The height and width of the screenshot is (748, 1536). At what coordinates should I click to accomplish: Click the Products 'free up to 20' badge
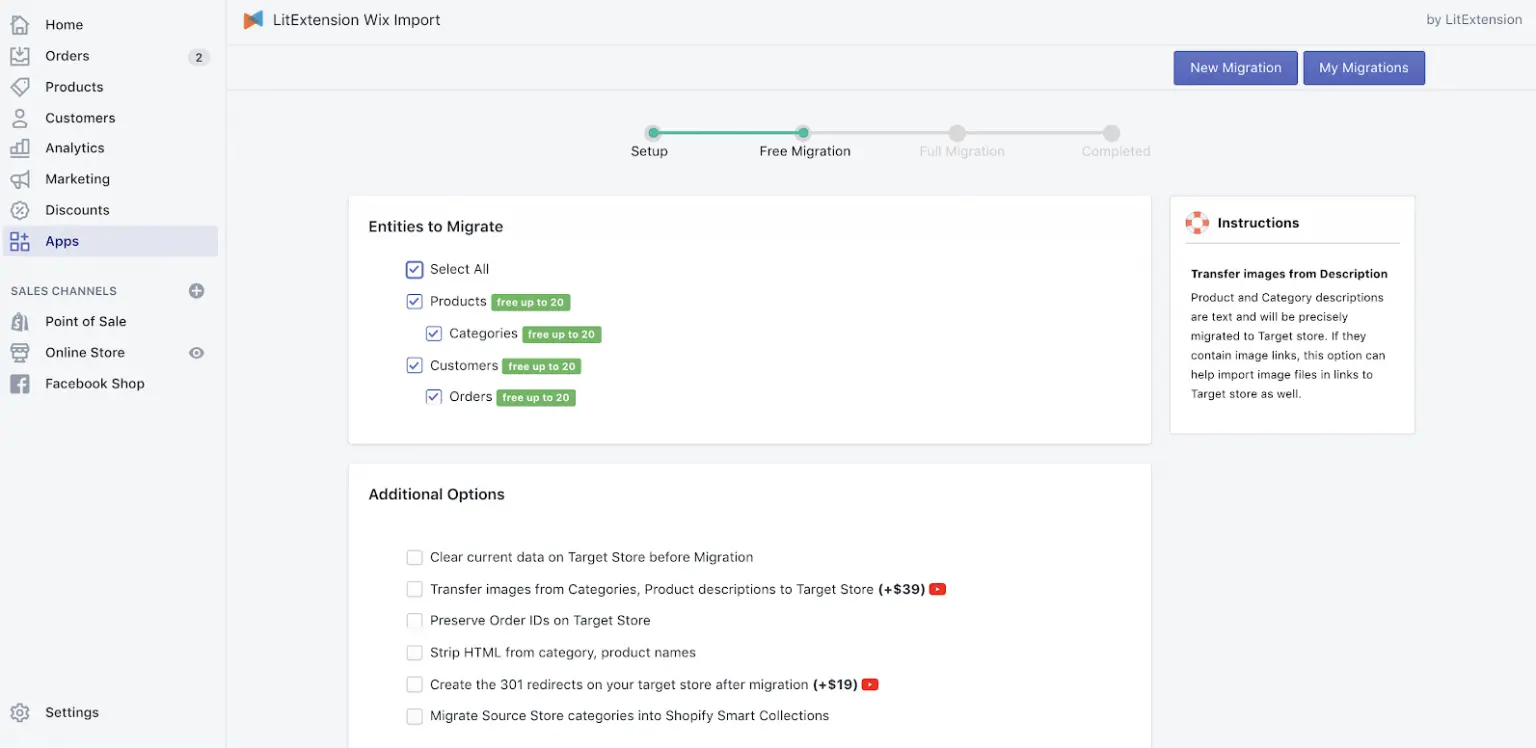pos(531,302)
